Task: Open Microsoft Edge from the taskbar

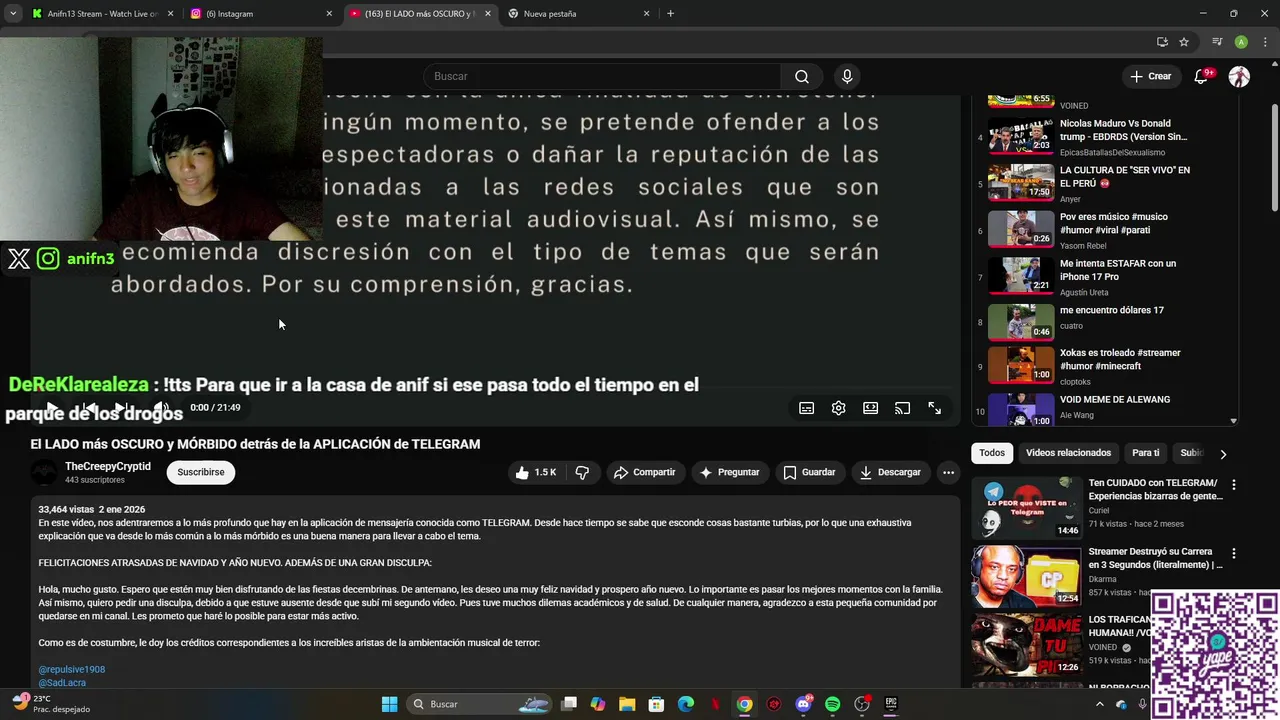Action: pyautogui.click(x=686, y=704)
